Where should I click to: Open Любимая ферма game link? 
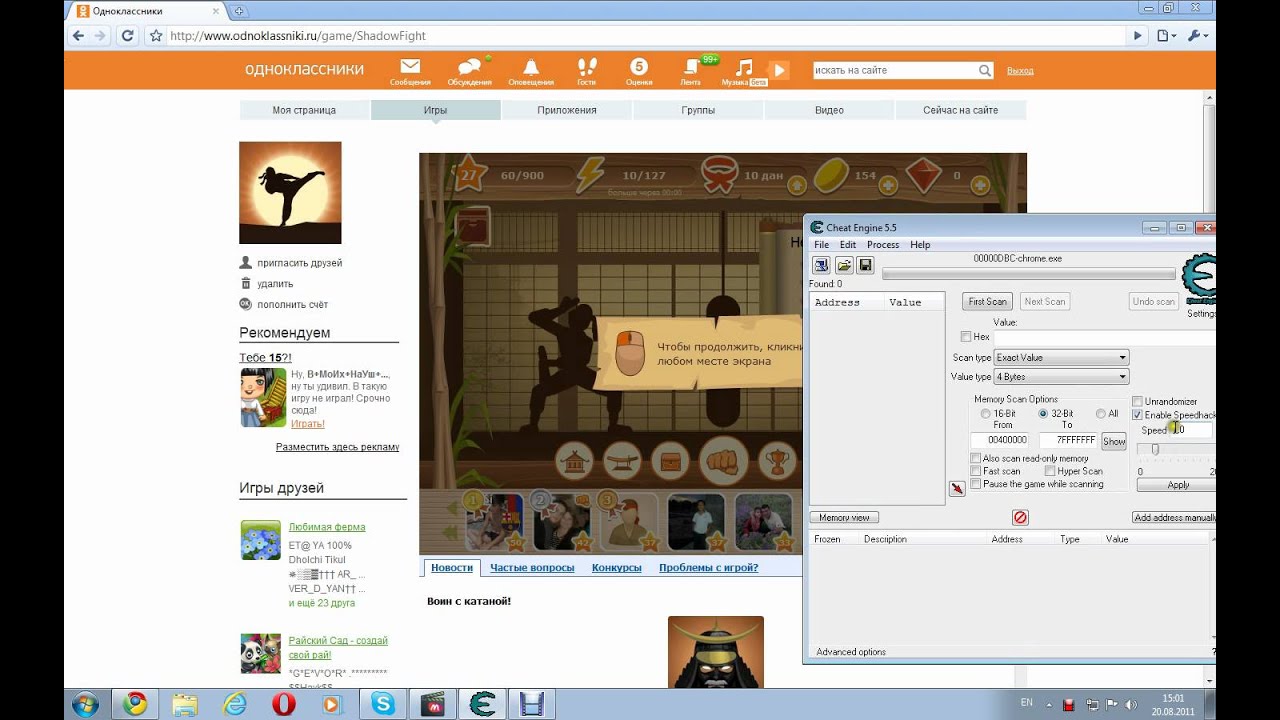pos(326,527)
